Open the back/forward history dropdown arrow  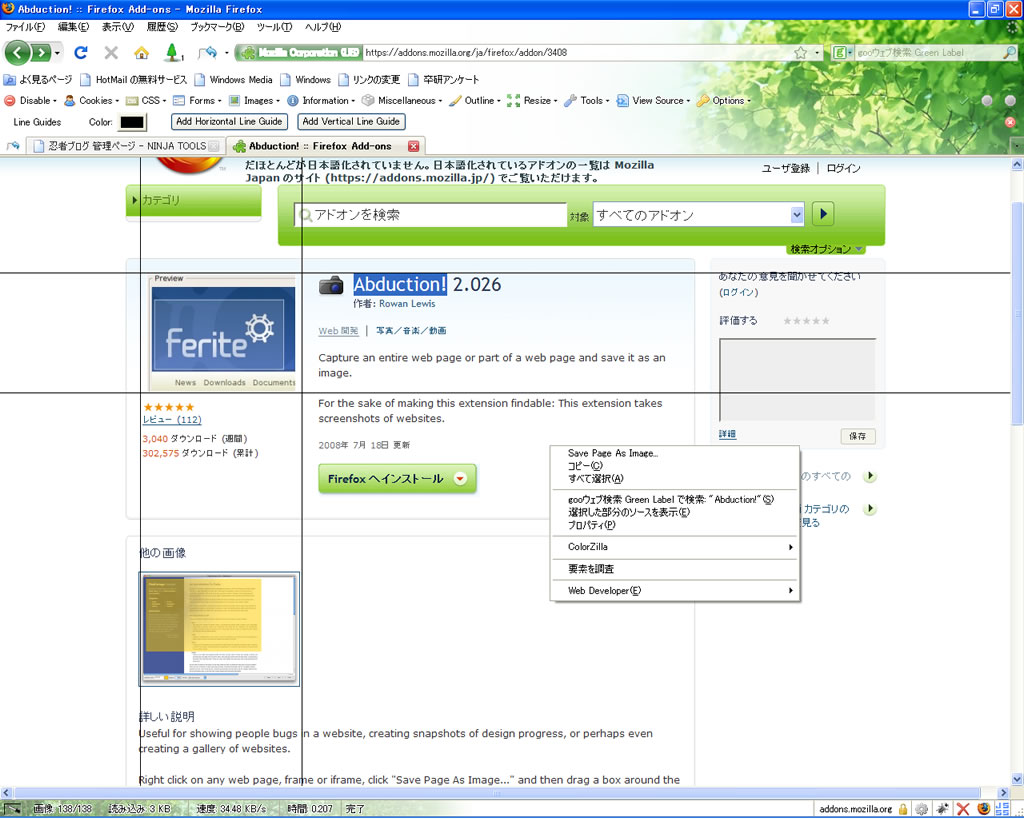[57, 52]
